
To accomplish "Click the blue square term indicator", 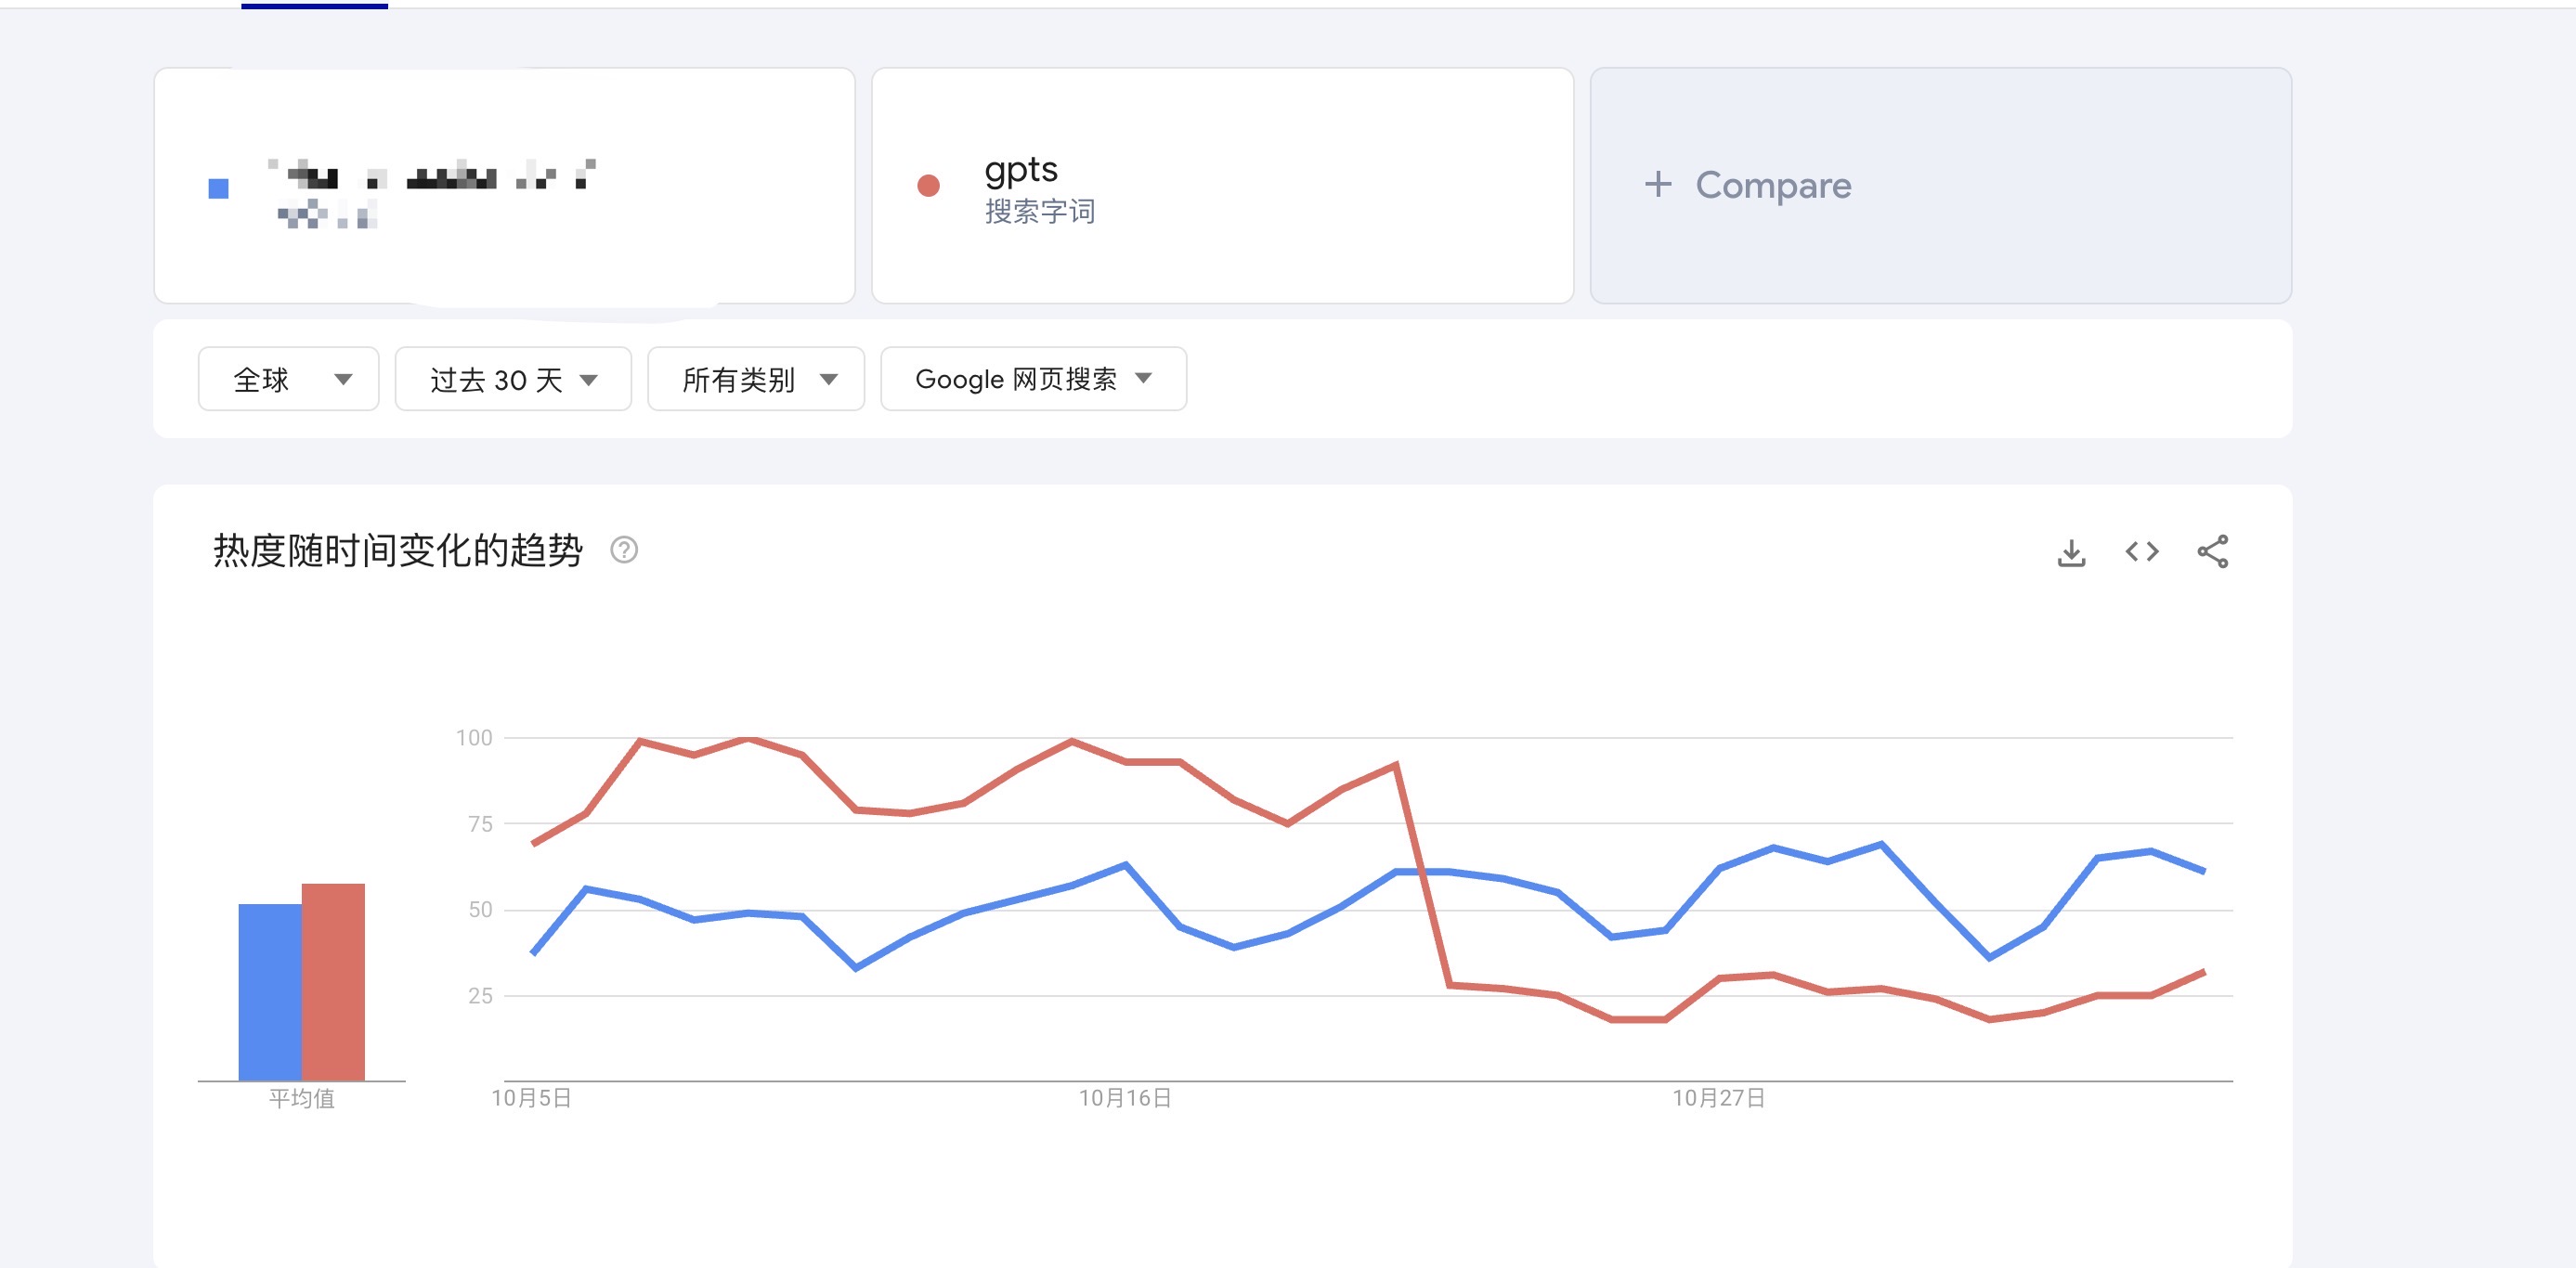I will point(219,188).
